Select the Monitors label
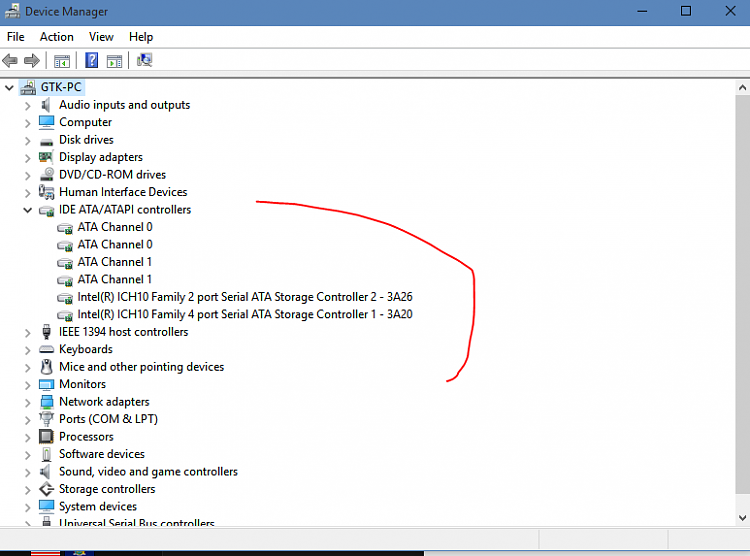This screenshot has width=750, height=556. (82, 384)
